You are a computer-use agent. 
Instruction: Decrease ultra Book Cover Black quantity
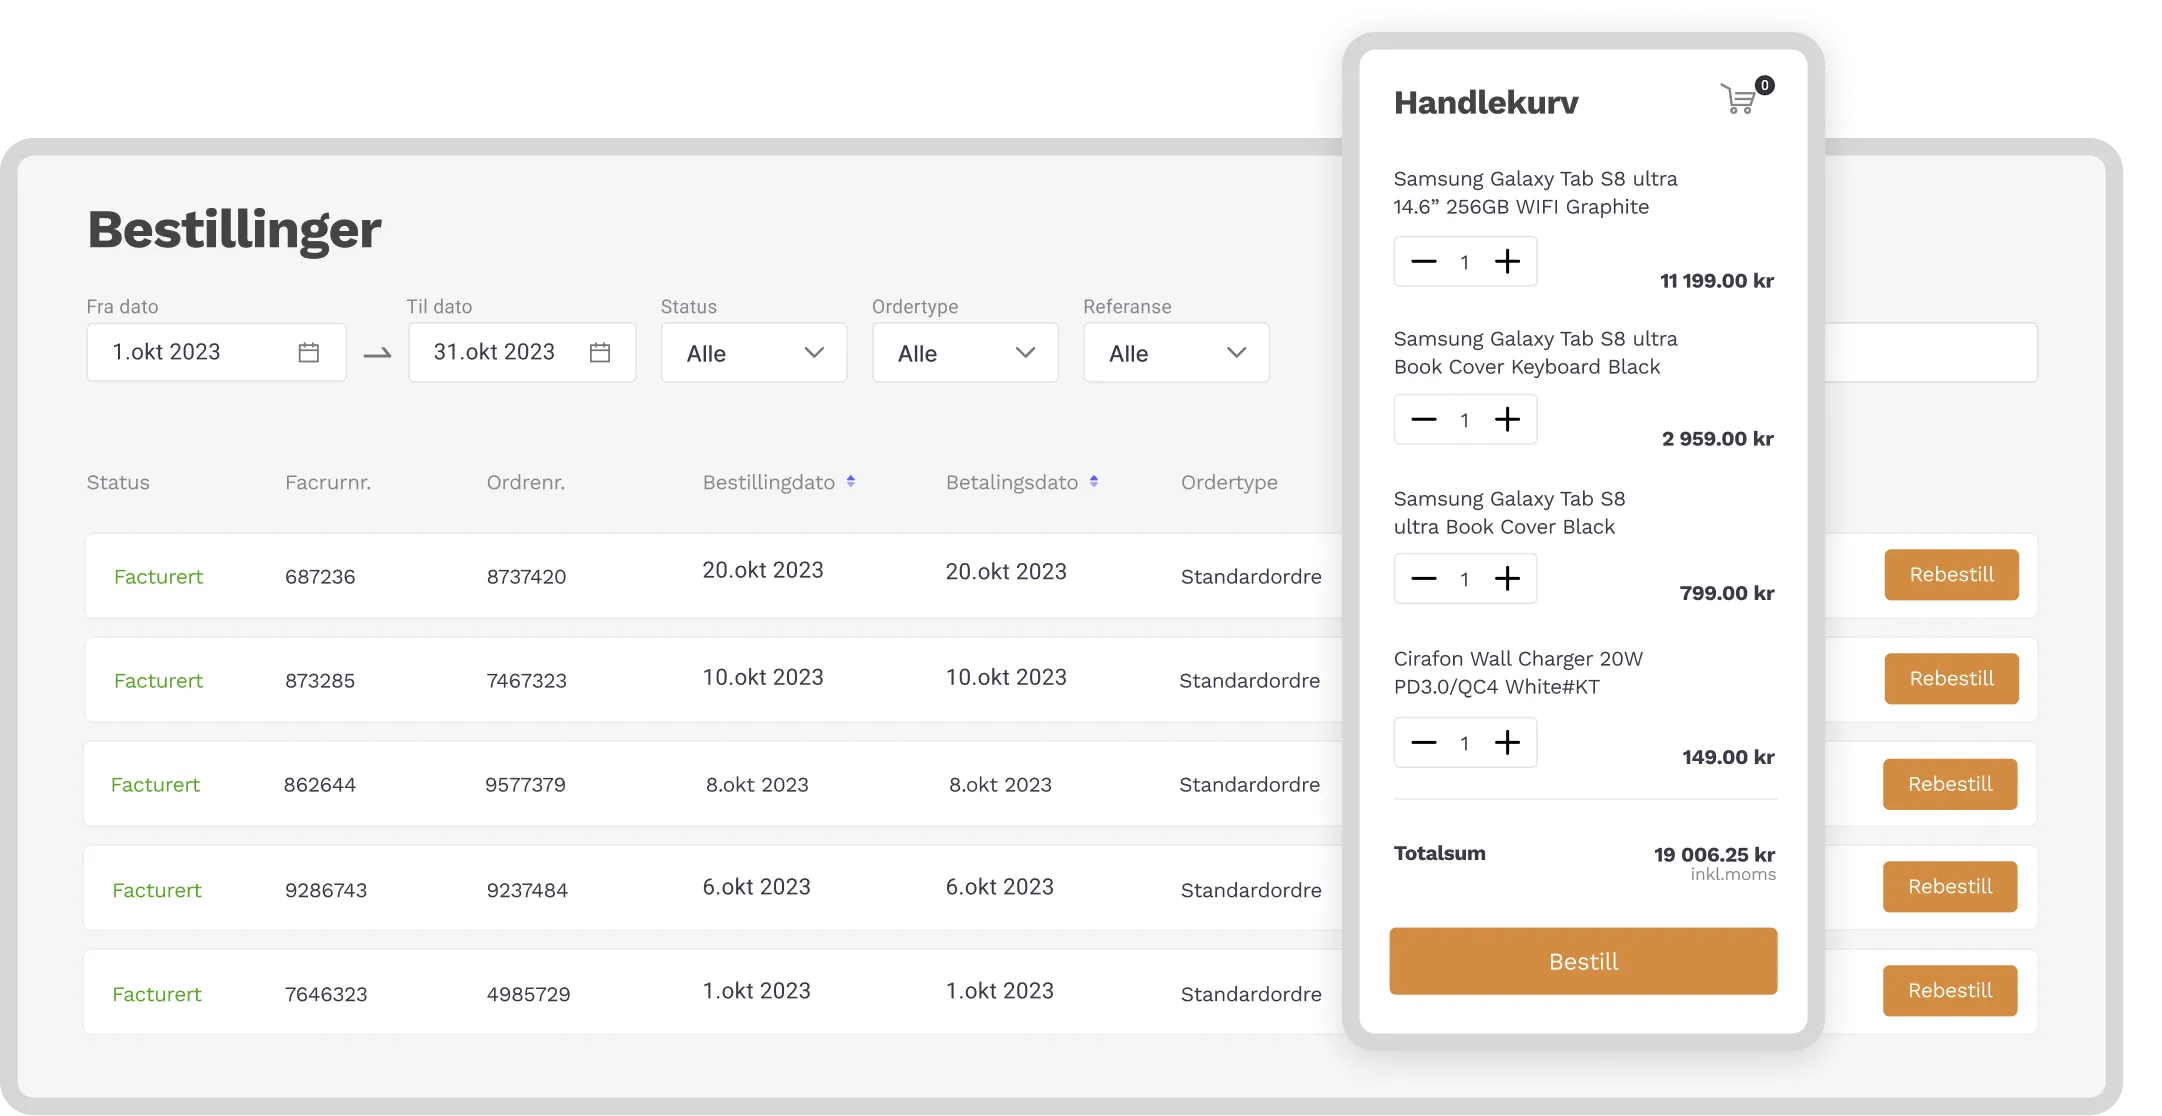click(x=1423, y=579)
